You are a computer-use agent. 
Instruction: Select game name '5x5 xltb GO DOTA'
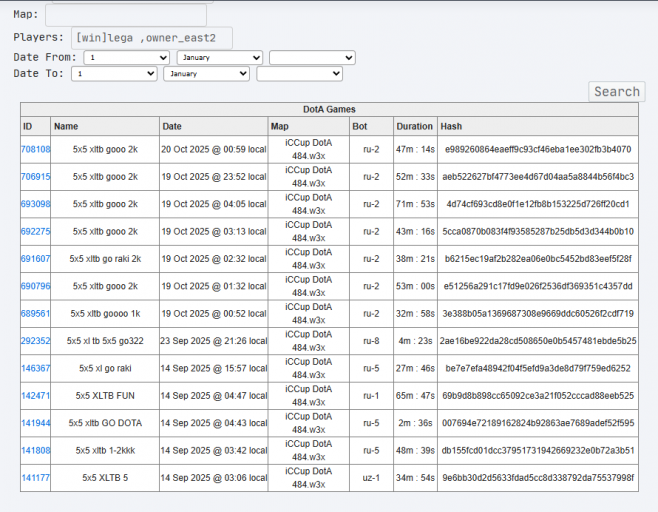[105, 423]
